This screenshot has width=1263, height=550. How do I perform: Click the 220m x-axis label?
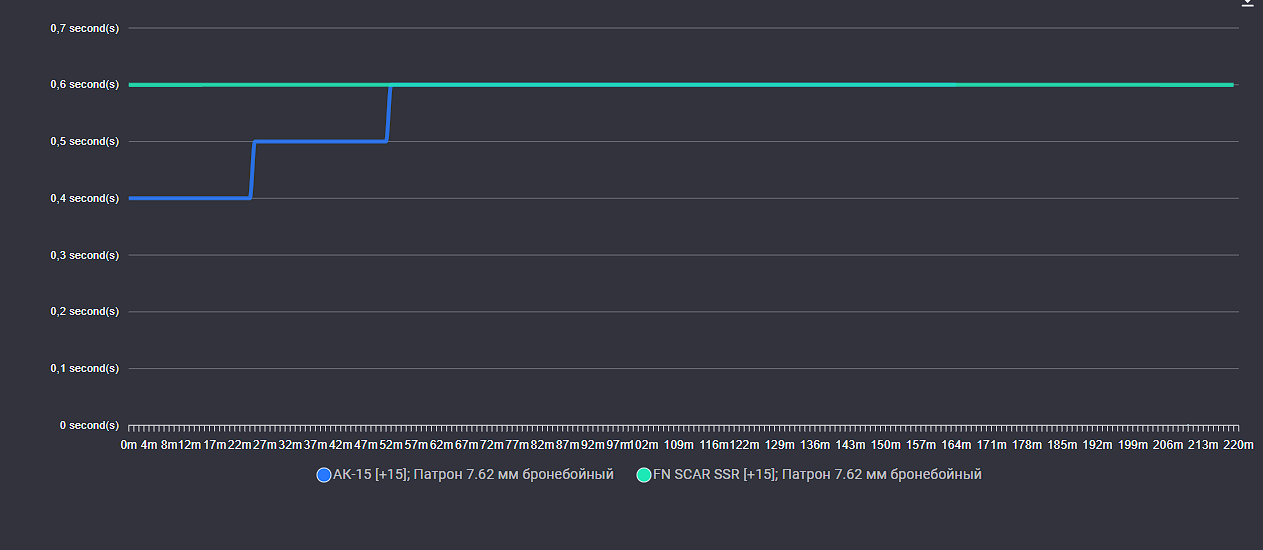[x=1239, y=444]
